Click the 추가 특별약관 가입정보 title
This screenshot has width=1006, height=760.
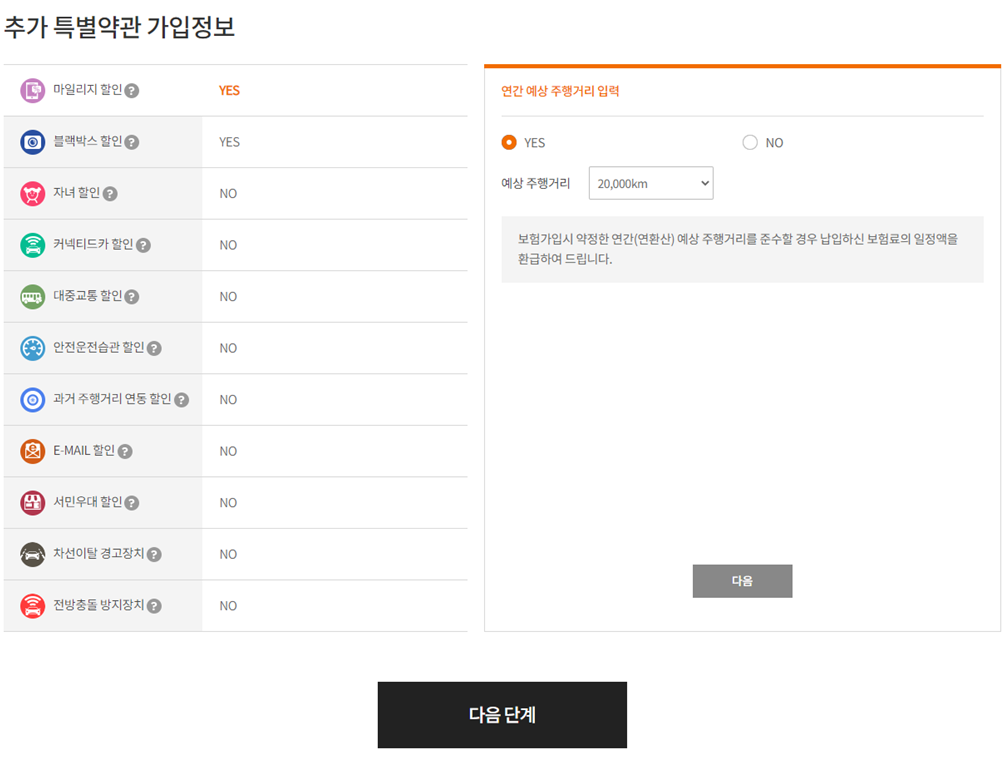(x=119, y=27)
